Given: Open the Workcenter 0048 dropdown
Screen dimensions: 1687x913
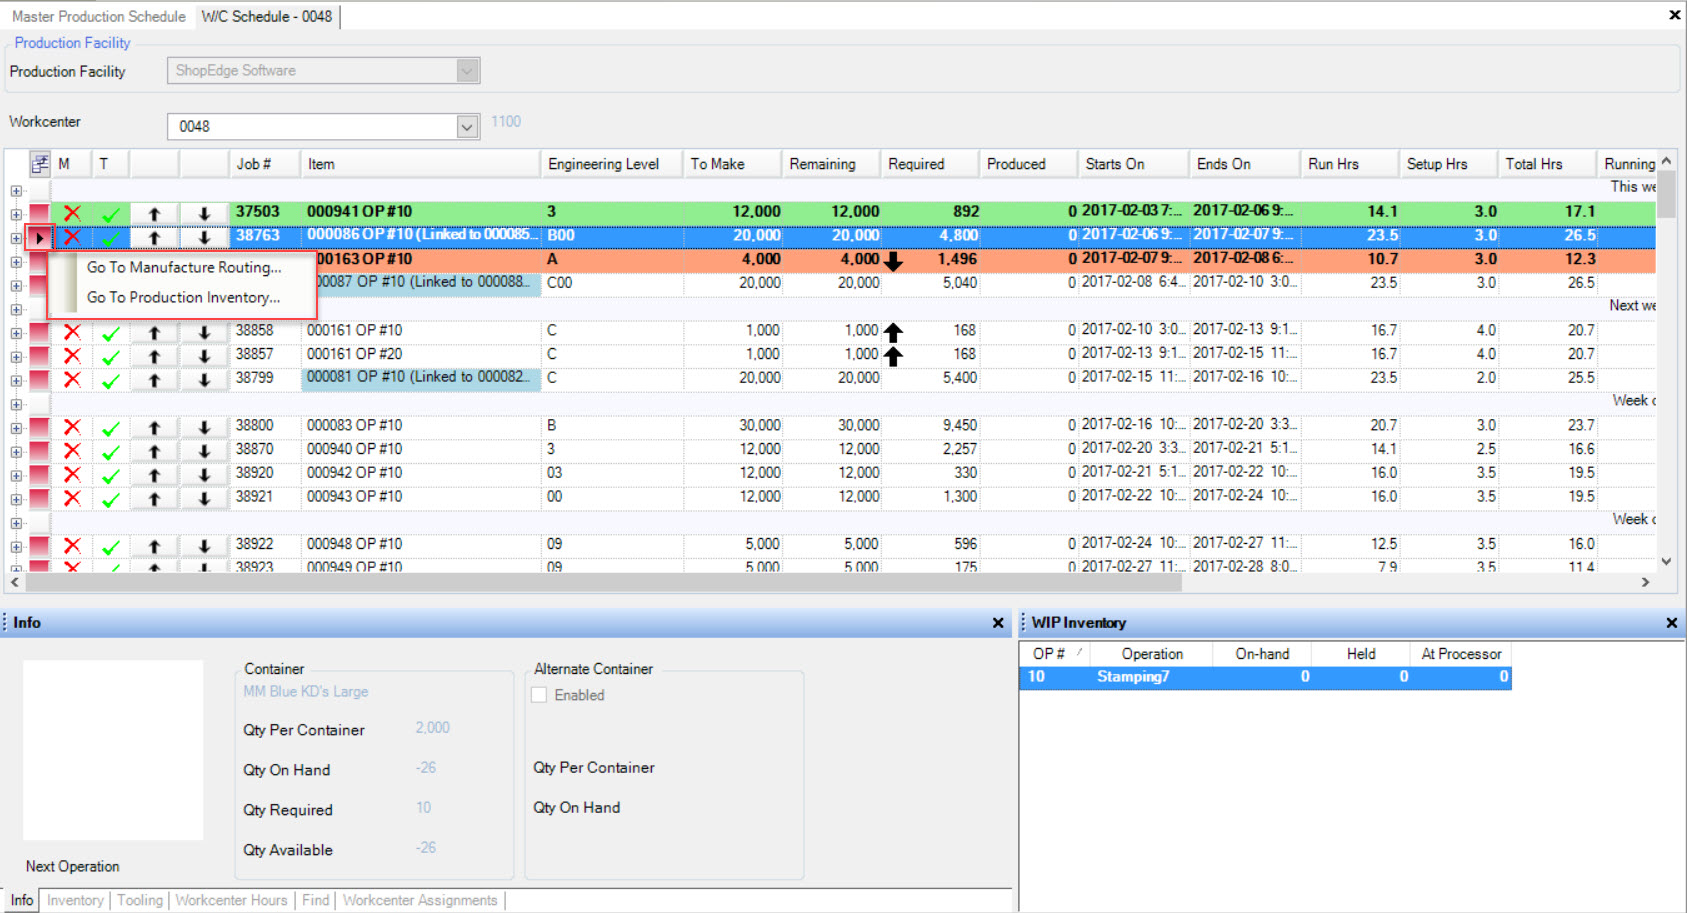Looking at the screenshot, I should click(467, 127).
